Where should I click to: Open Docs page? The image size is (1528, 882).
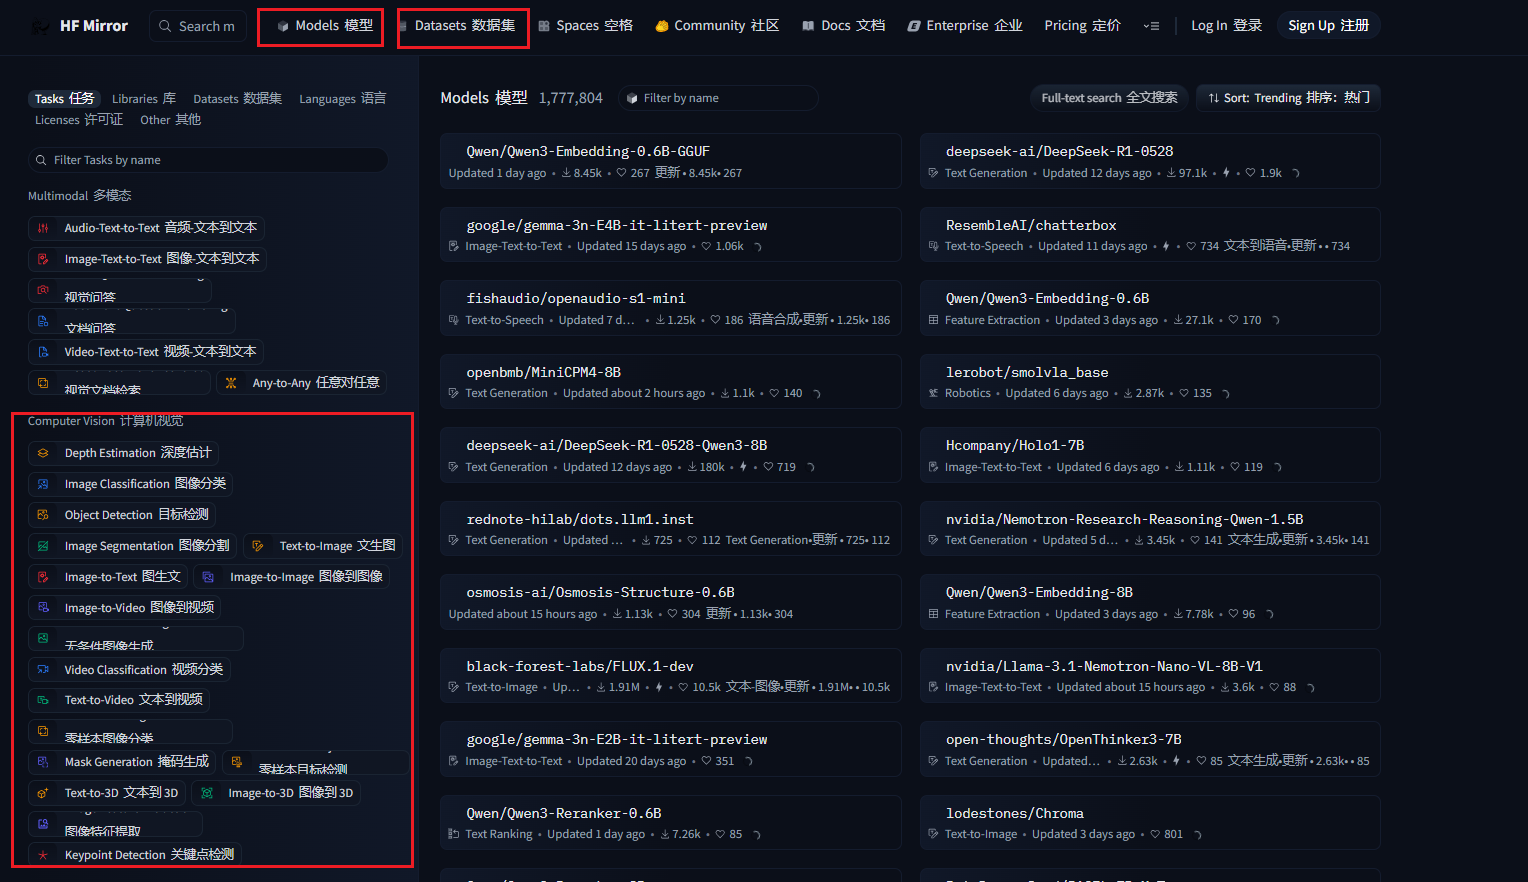[844, 26]
